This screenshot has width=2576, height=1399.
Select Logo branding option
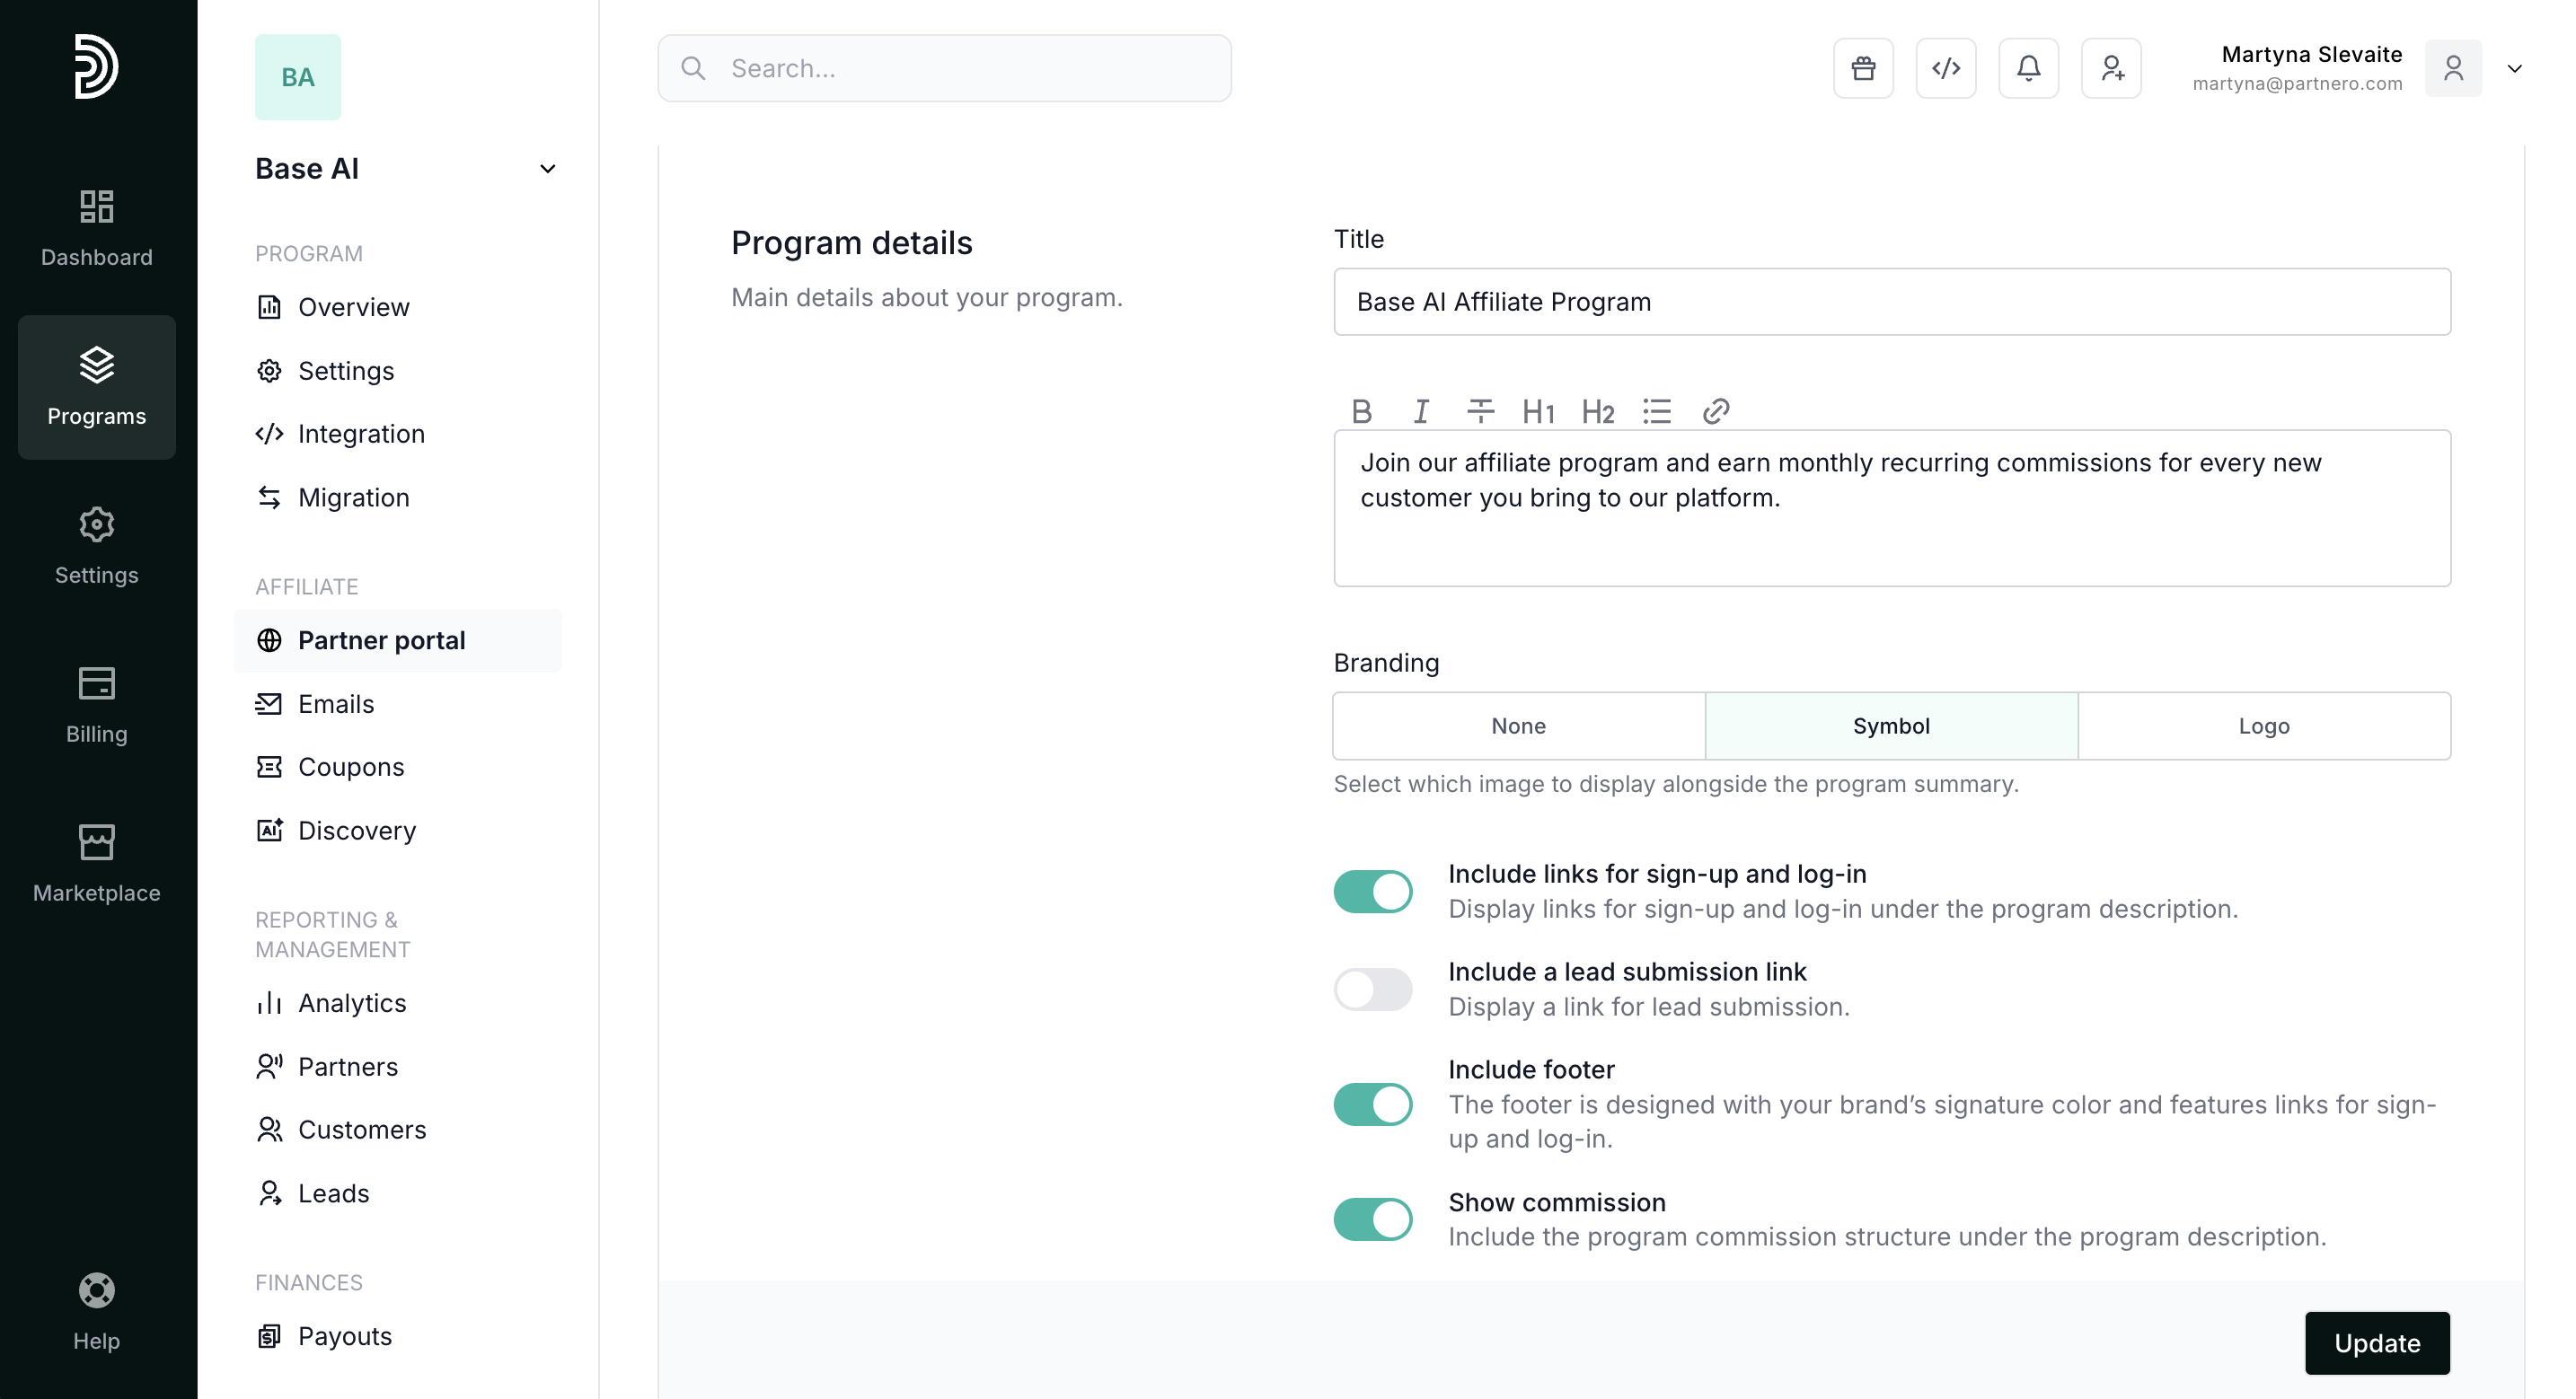click(x=2263, y=726)
